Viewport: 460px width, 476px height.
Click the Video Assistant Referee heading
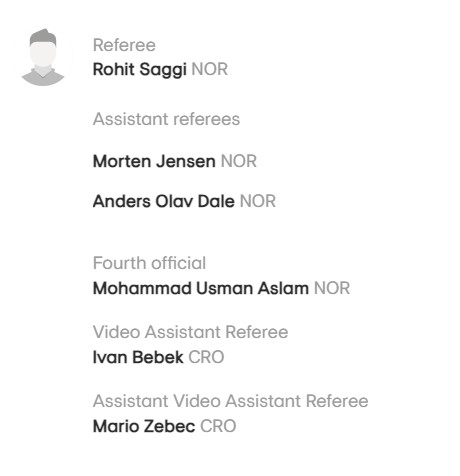pos(190,332)
